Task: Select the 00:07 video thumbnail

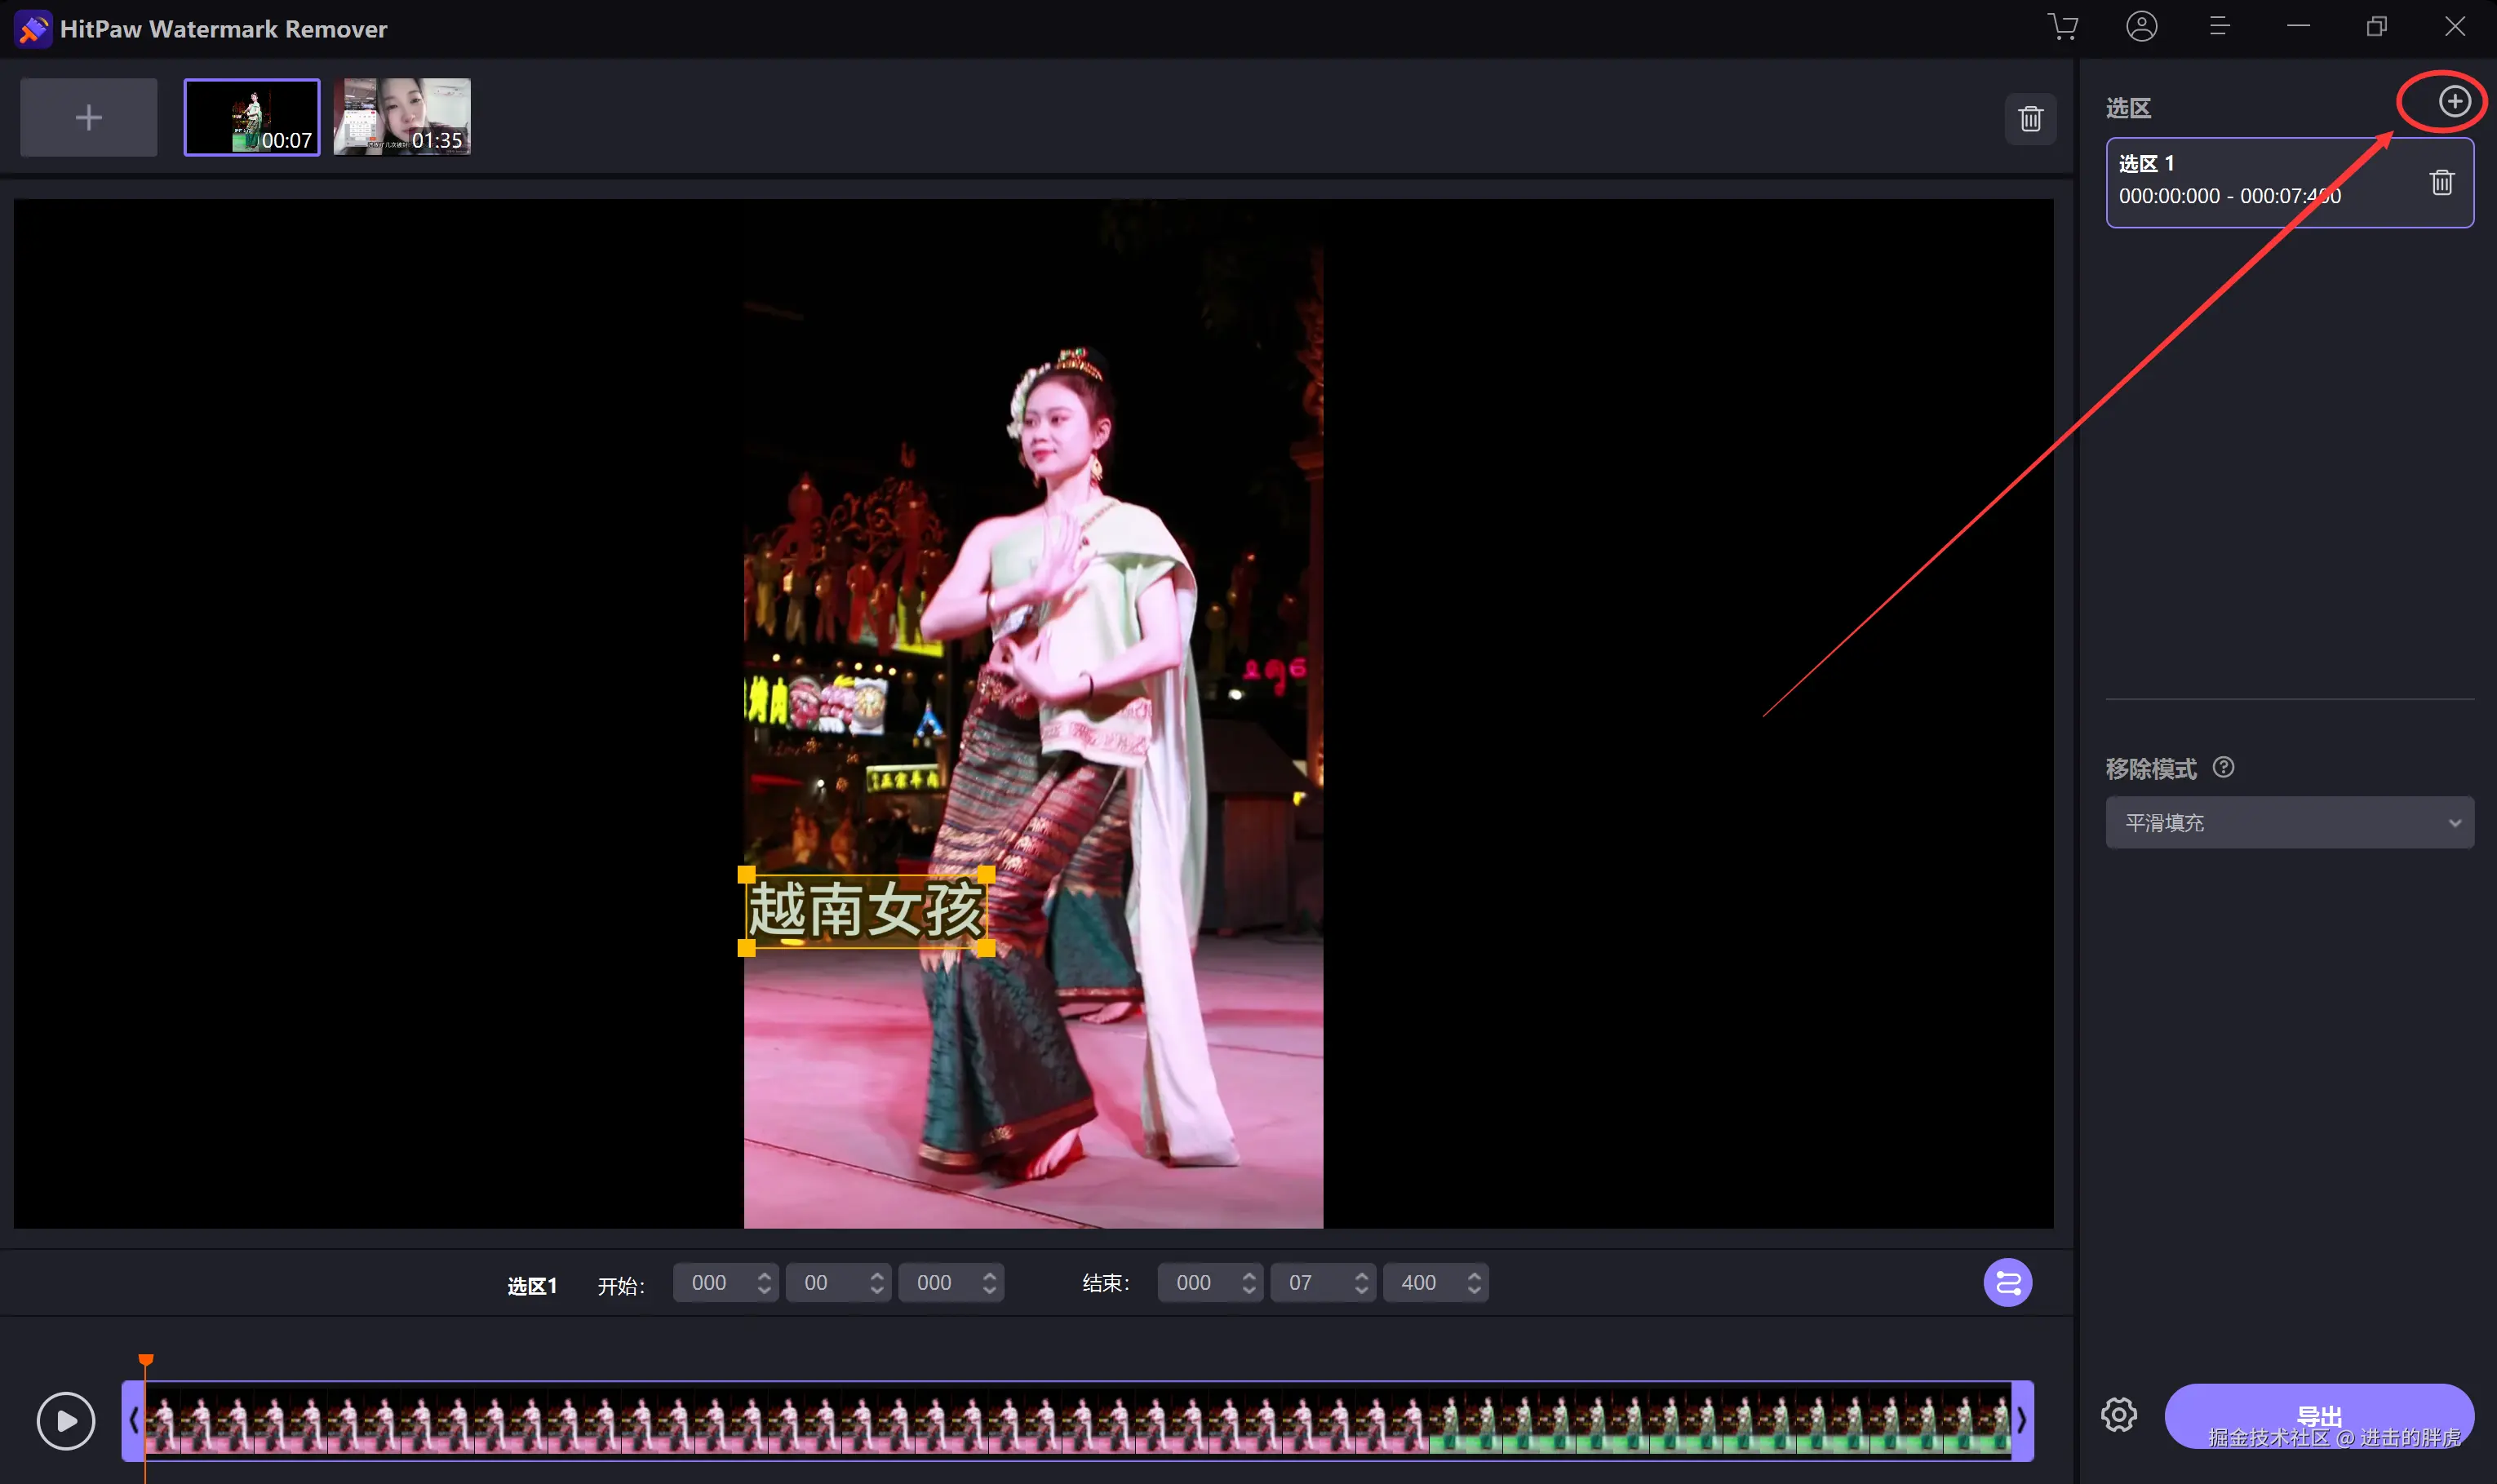Action: pyautogui.click(x=252, y=117)
